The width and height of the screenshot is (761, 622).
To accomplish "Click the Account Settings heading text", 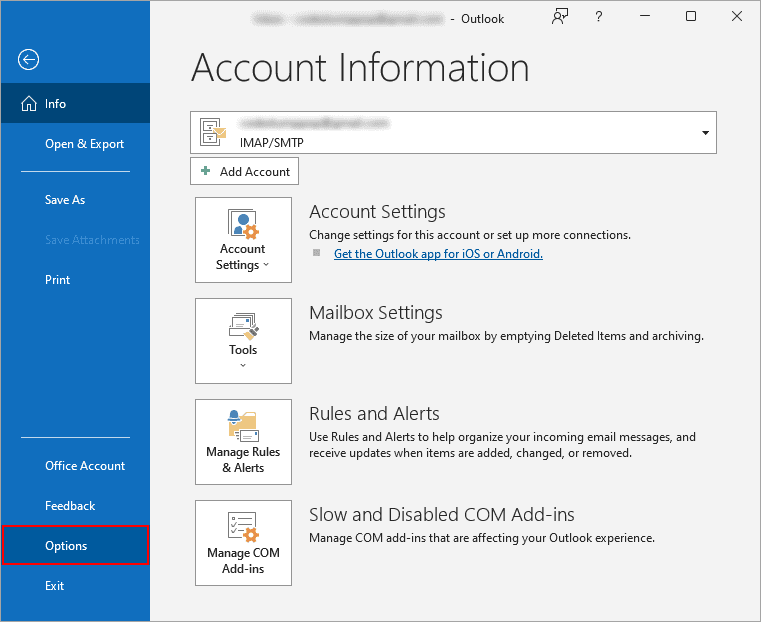I will point(377,212).
